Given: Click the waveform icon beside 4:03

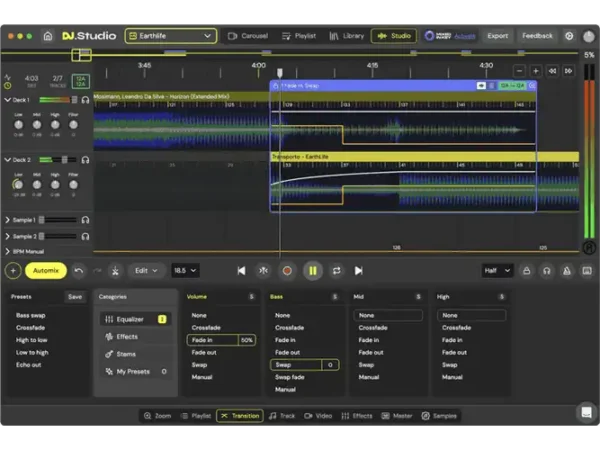Looking at the screenshot, I should 7,77.
